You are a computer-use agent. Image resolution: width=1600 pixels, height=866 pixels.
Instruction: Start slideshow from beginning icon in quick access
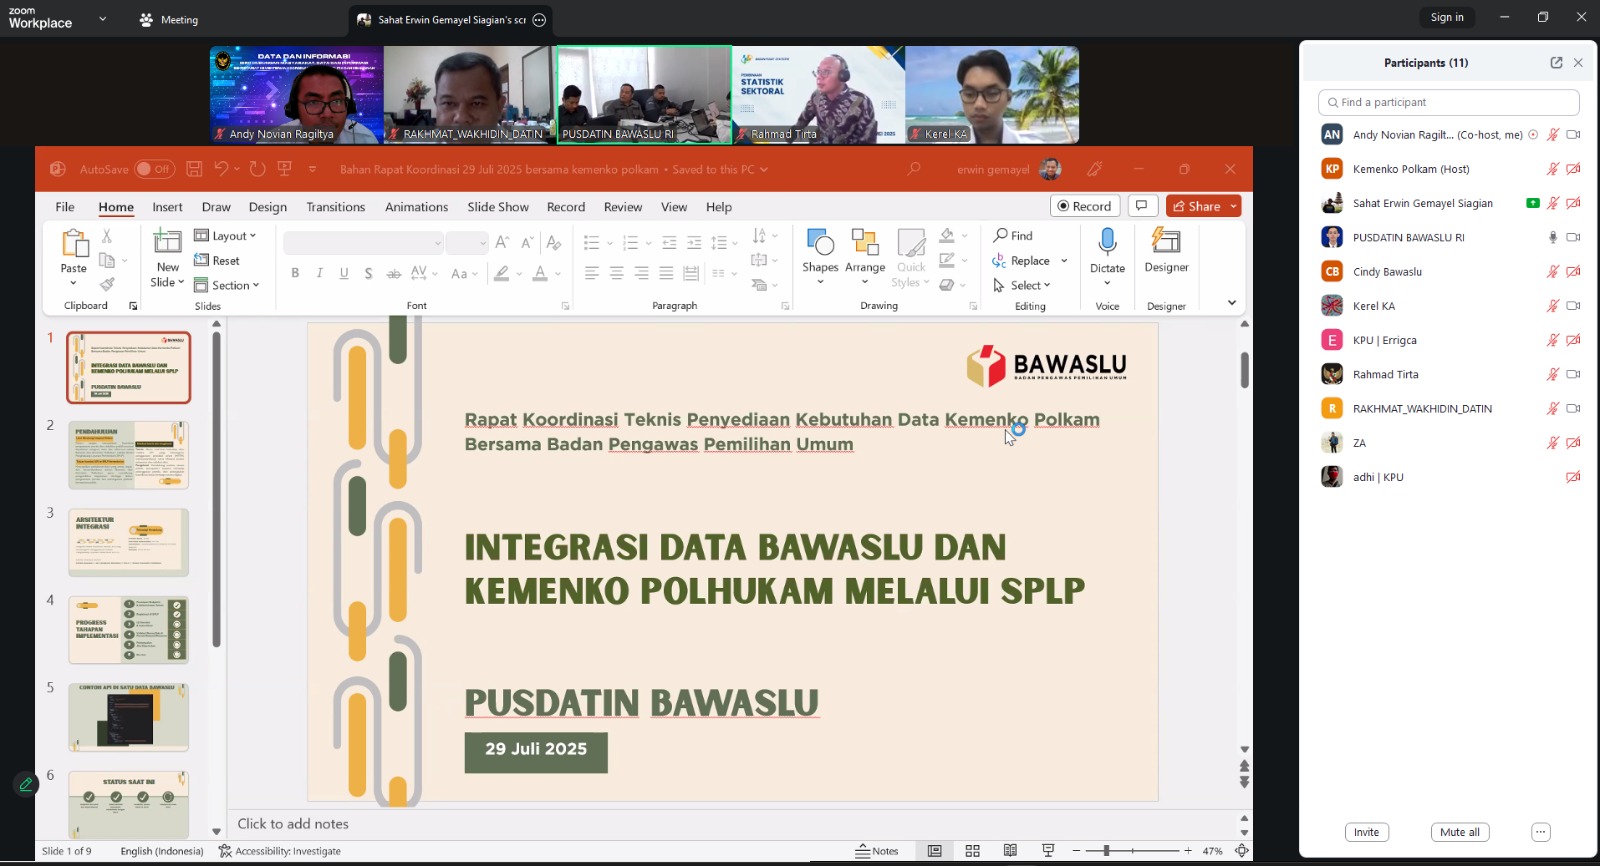285,169
